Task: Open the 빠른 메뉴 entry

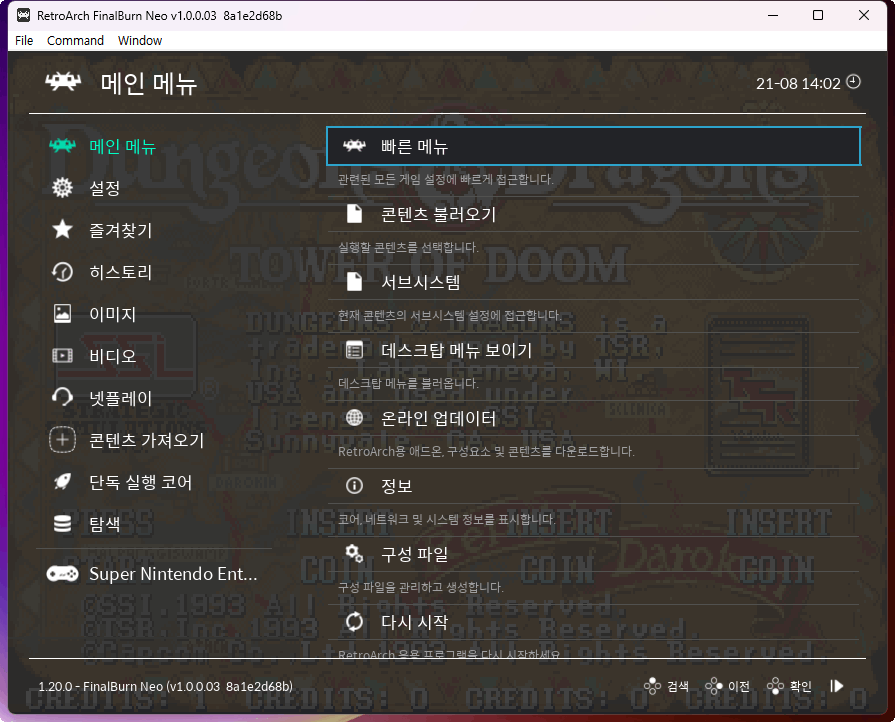Action: tap(594, 146)
